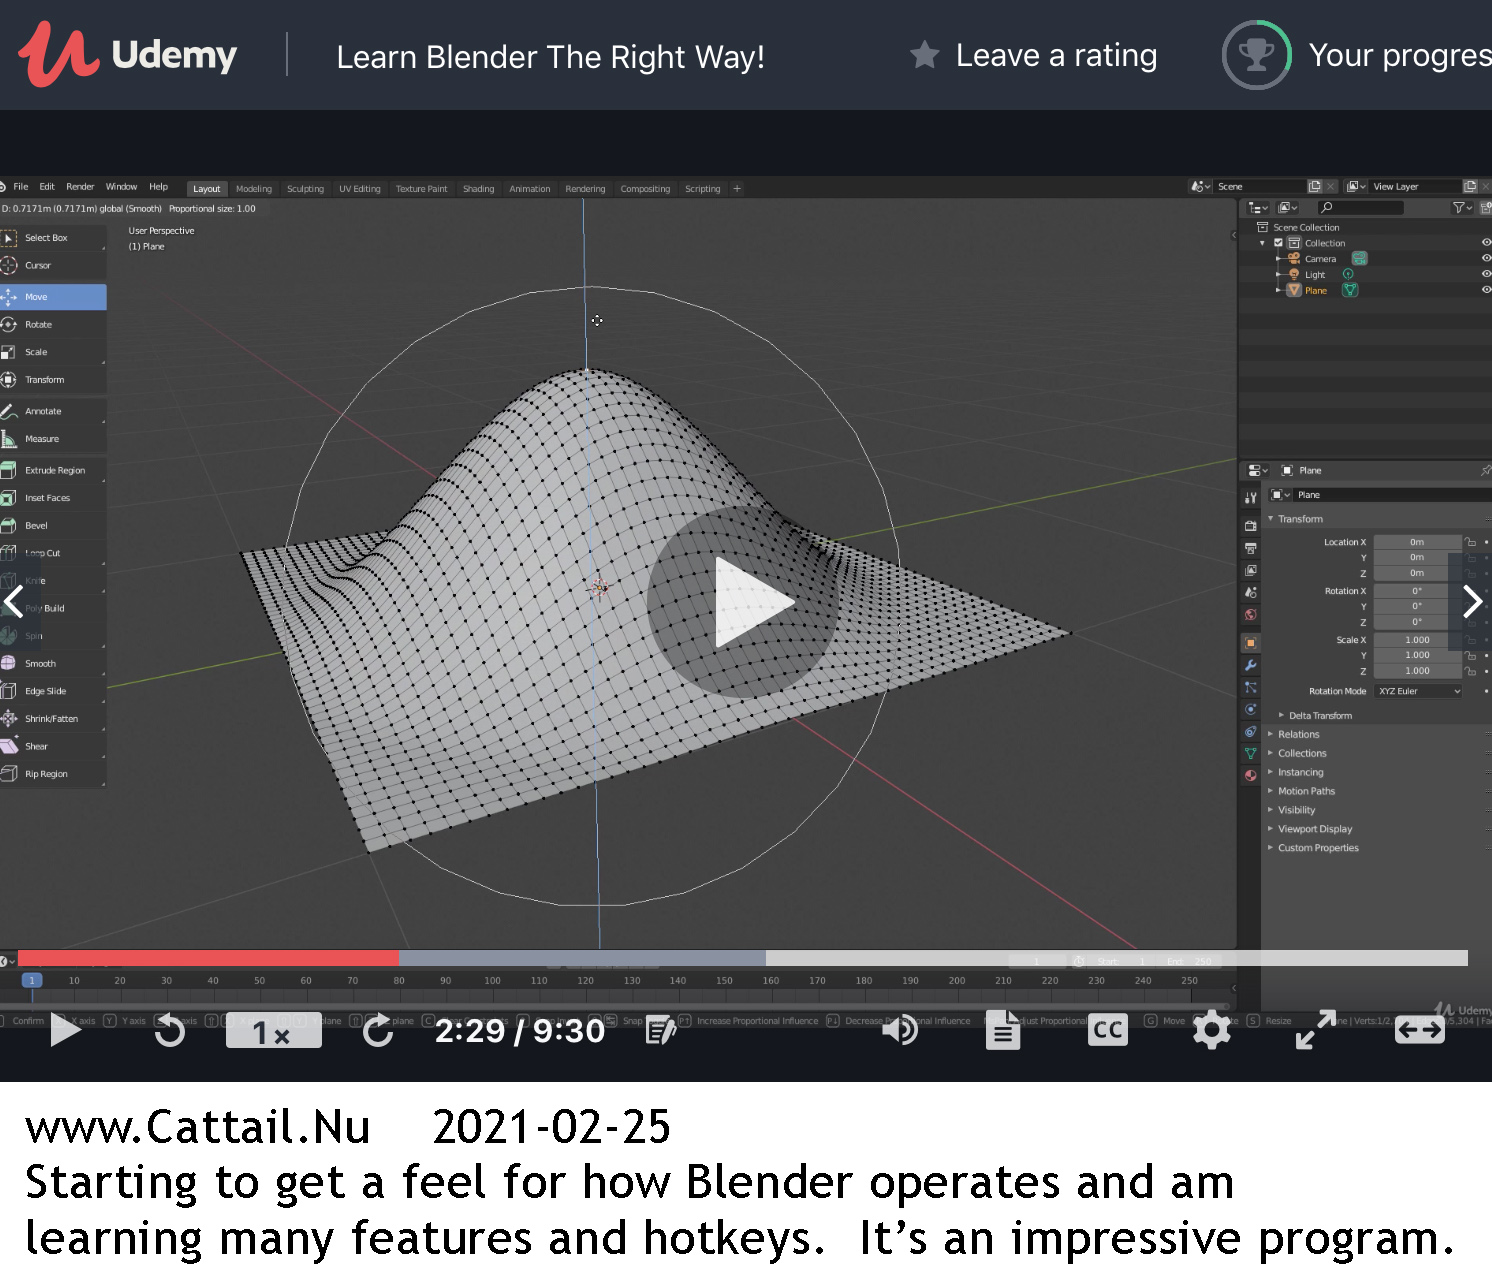This screenshot has height=1282, width=1492.
Task: Add a note at current time
Action: [661, 1030]
